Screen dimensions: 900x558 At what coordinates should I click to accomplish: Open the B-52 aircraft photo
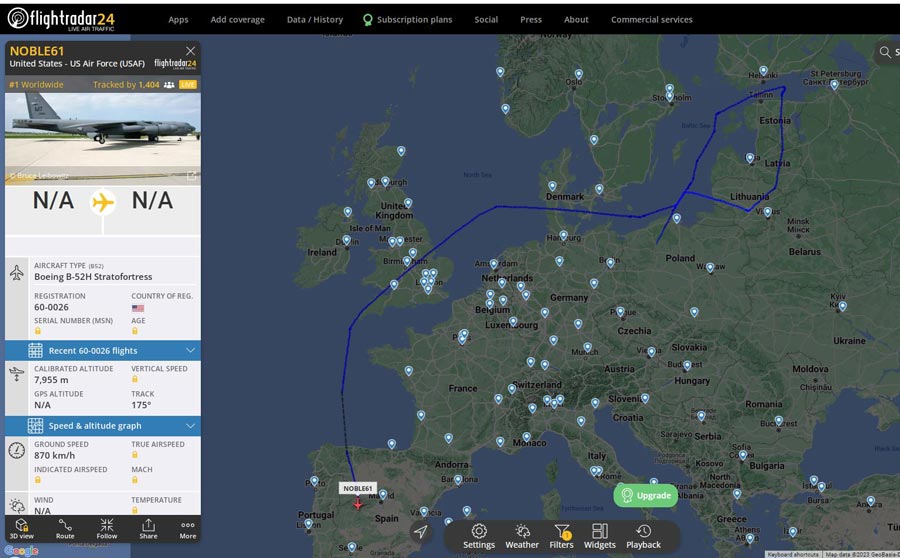[103, 138]
